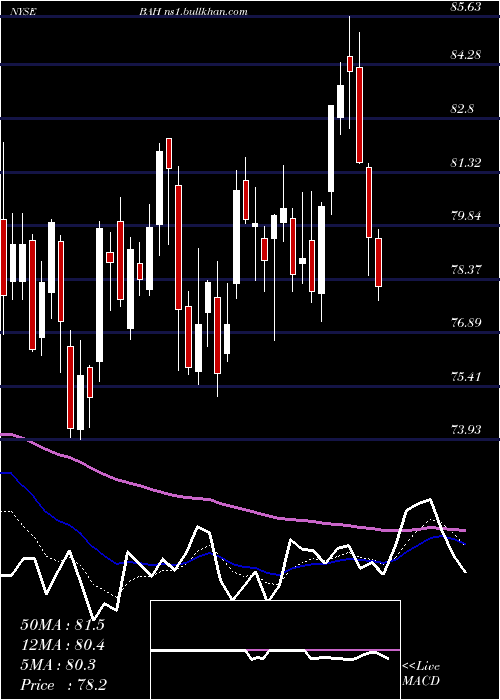500x700 pixels.
Task: Click the 84.28 price axis label
Action: coord(466,55)
